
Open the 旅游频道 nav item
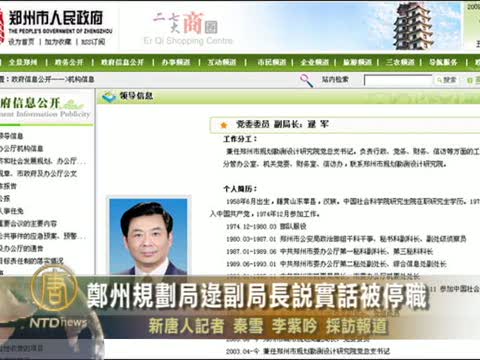pyautogui.click(x=357, y=62)
